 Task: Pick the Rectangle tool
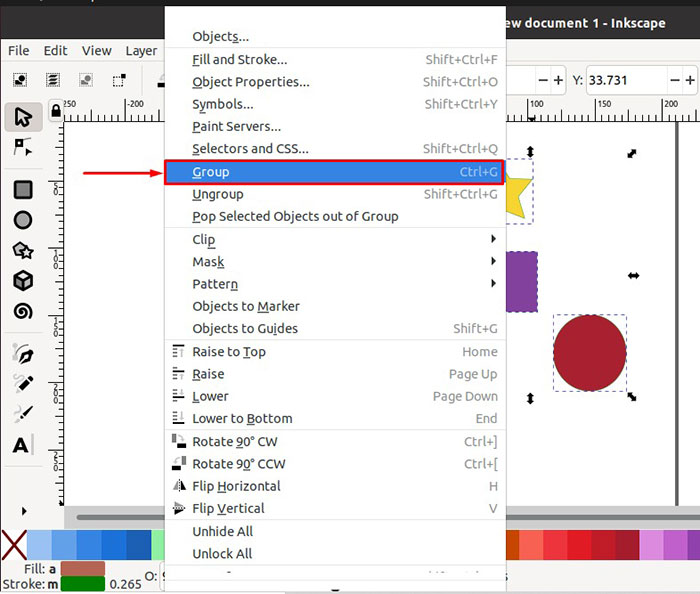point(23,189)
